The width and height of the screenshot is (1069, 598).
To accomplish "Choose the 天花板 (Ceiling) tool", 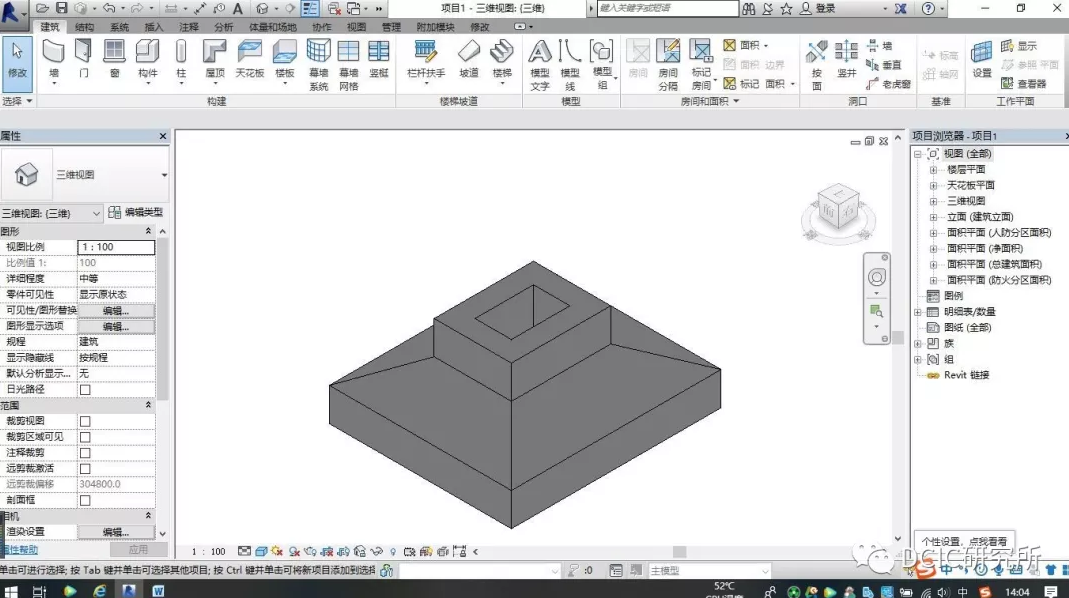I will point(250,56).
